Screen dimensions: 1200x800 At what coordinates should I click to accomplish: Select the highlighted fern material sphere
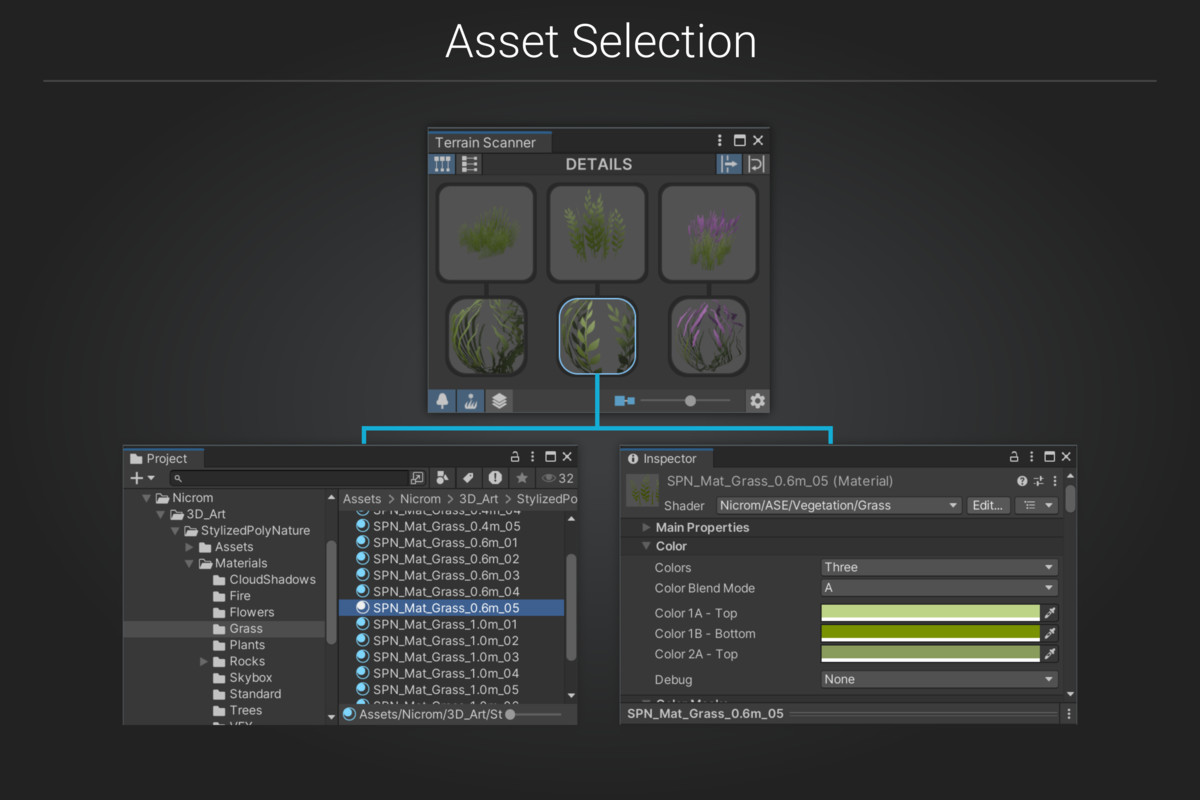(x=597, y=336)
